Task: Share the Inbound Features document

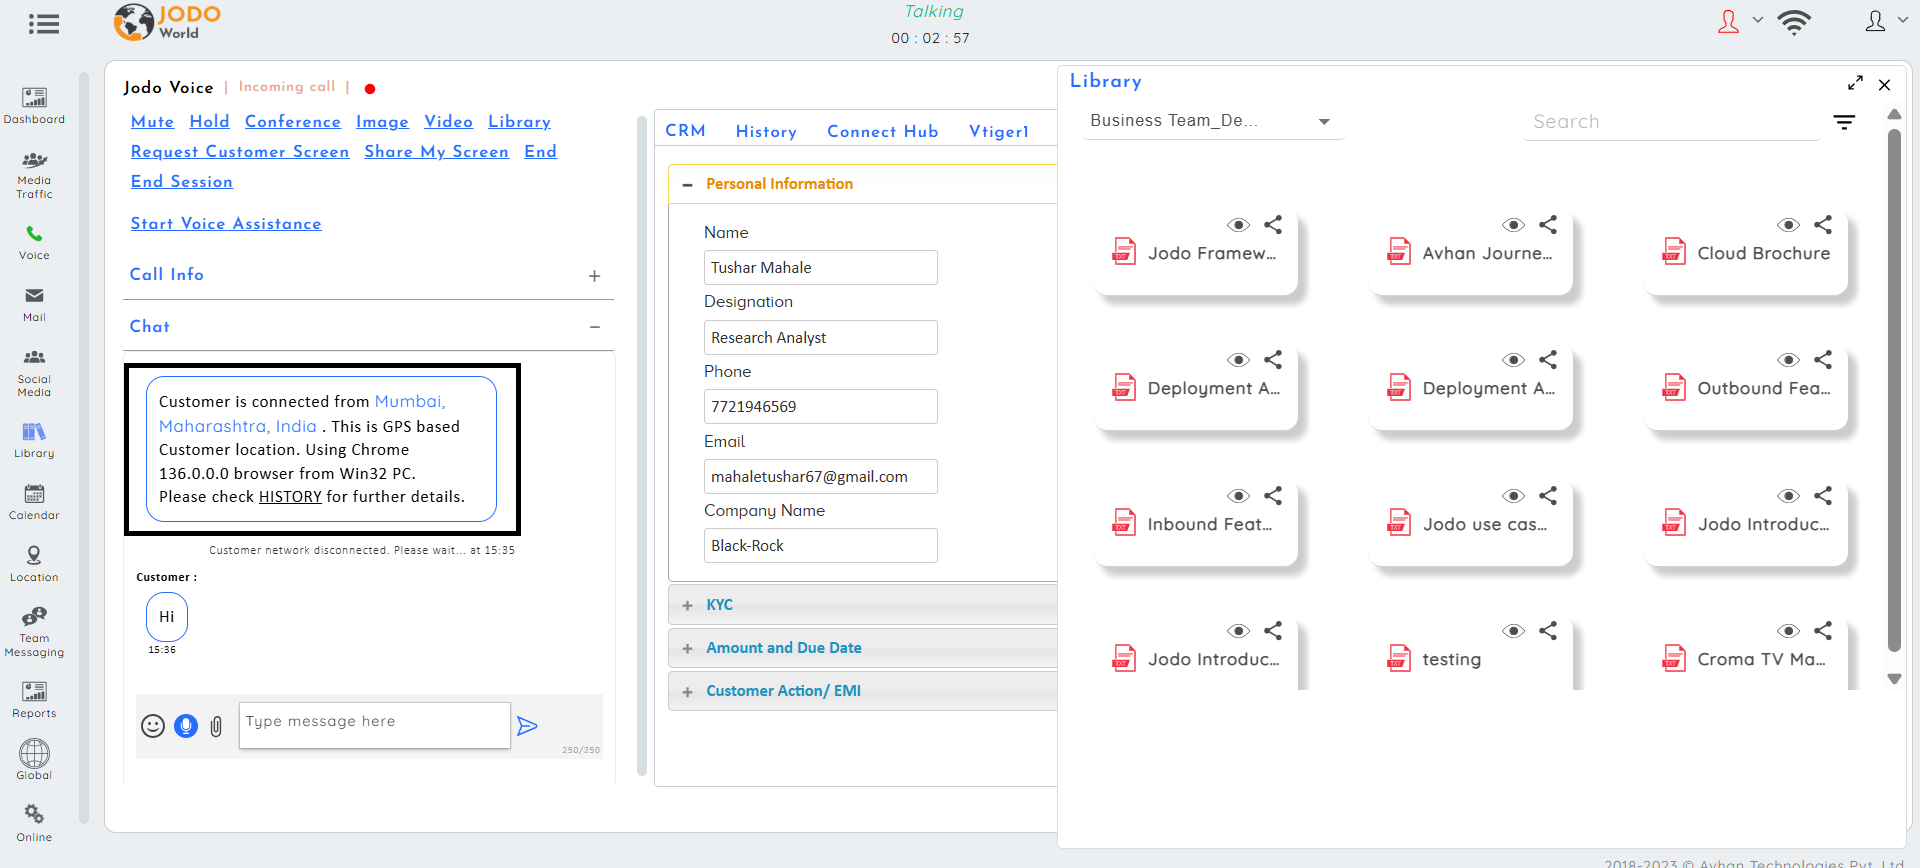Action: pos(1273,496)
